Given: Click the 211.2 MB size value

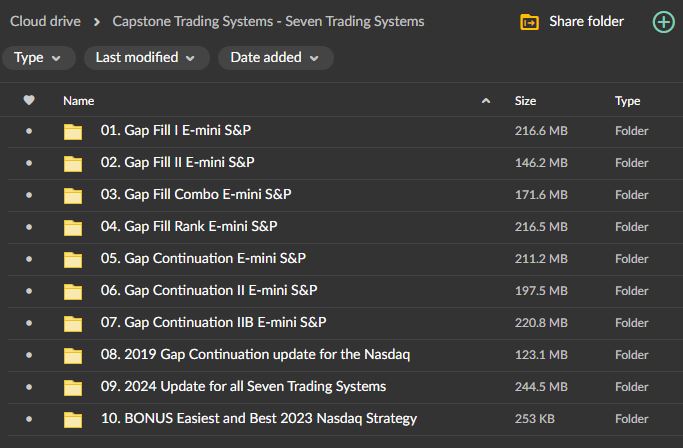Looking at the screenshot, I should [x=541, y=259].
